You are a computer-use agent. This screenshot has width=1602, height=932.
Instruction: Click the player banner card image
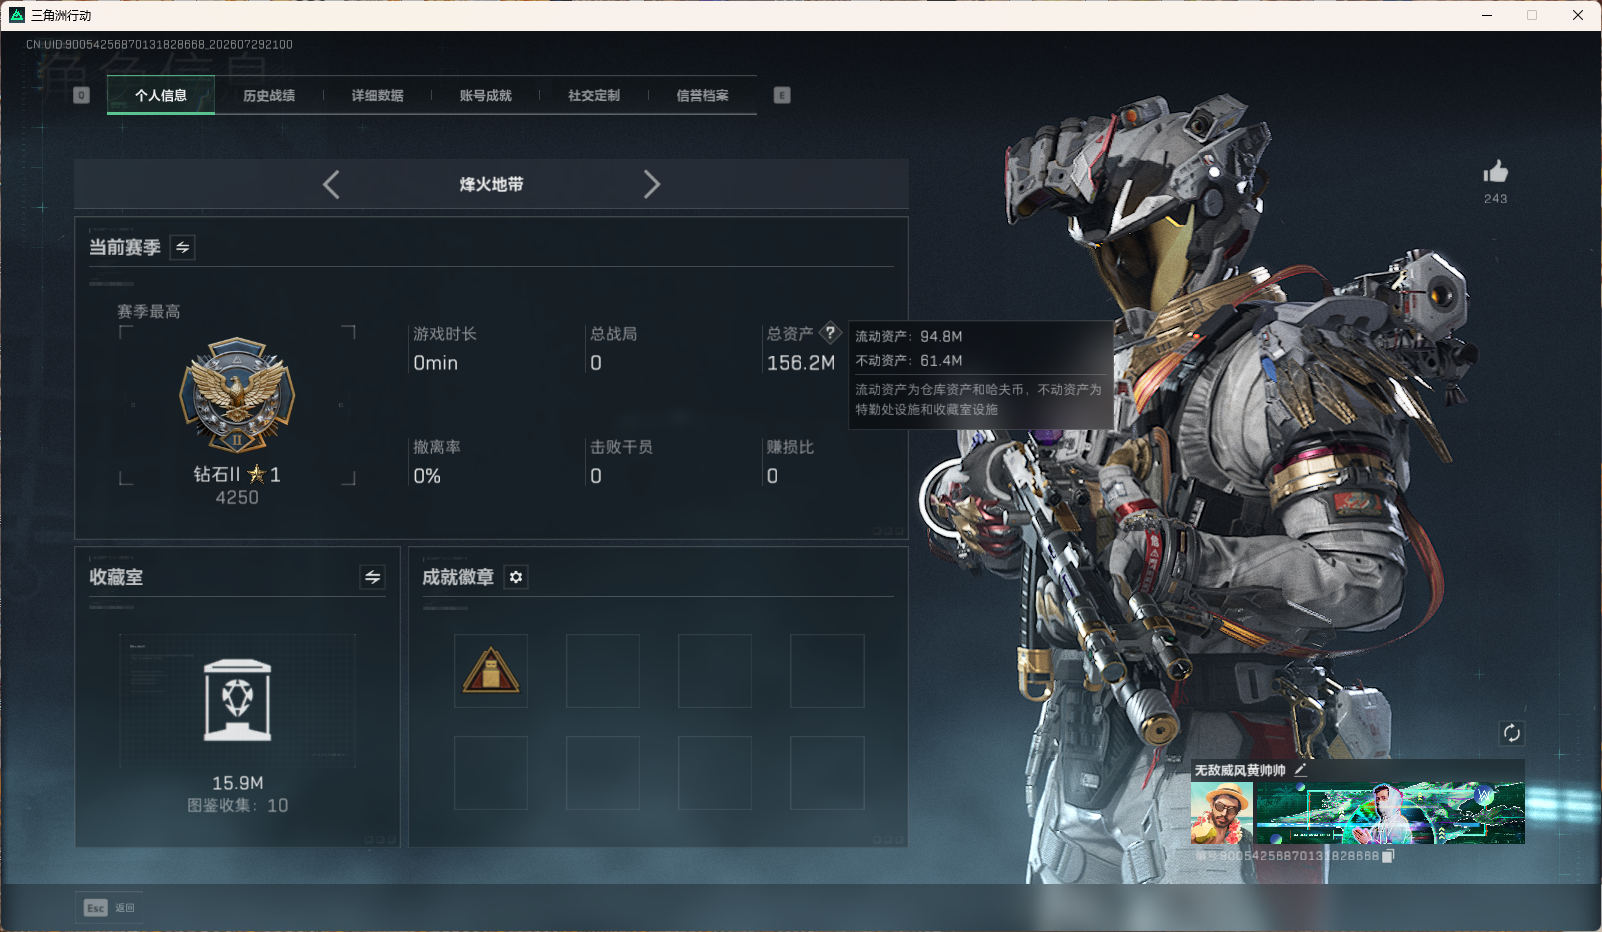[x=1390, y=813]
